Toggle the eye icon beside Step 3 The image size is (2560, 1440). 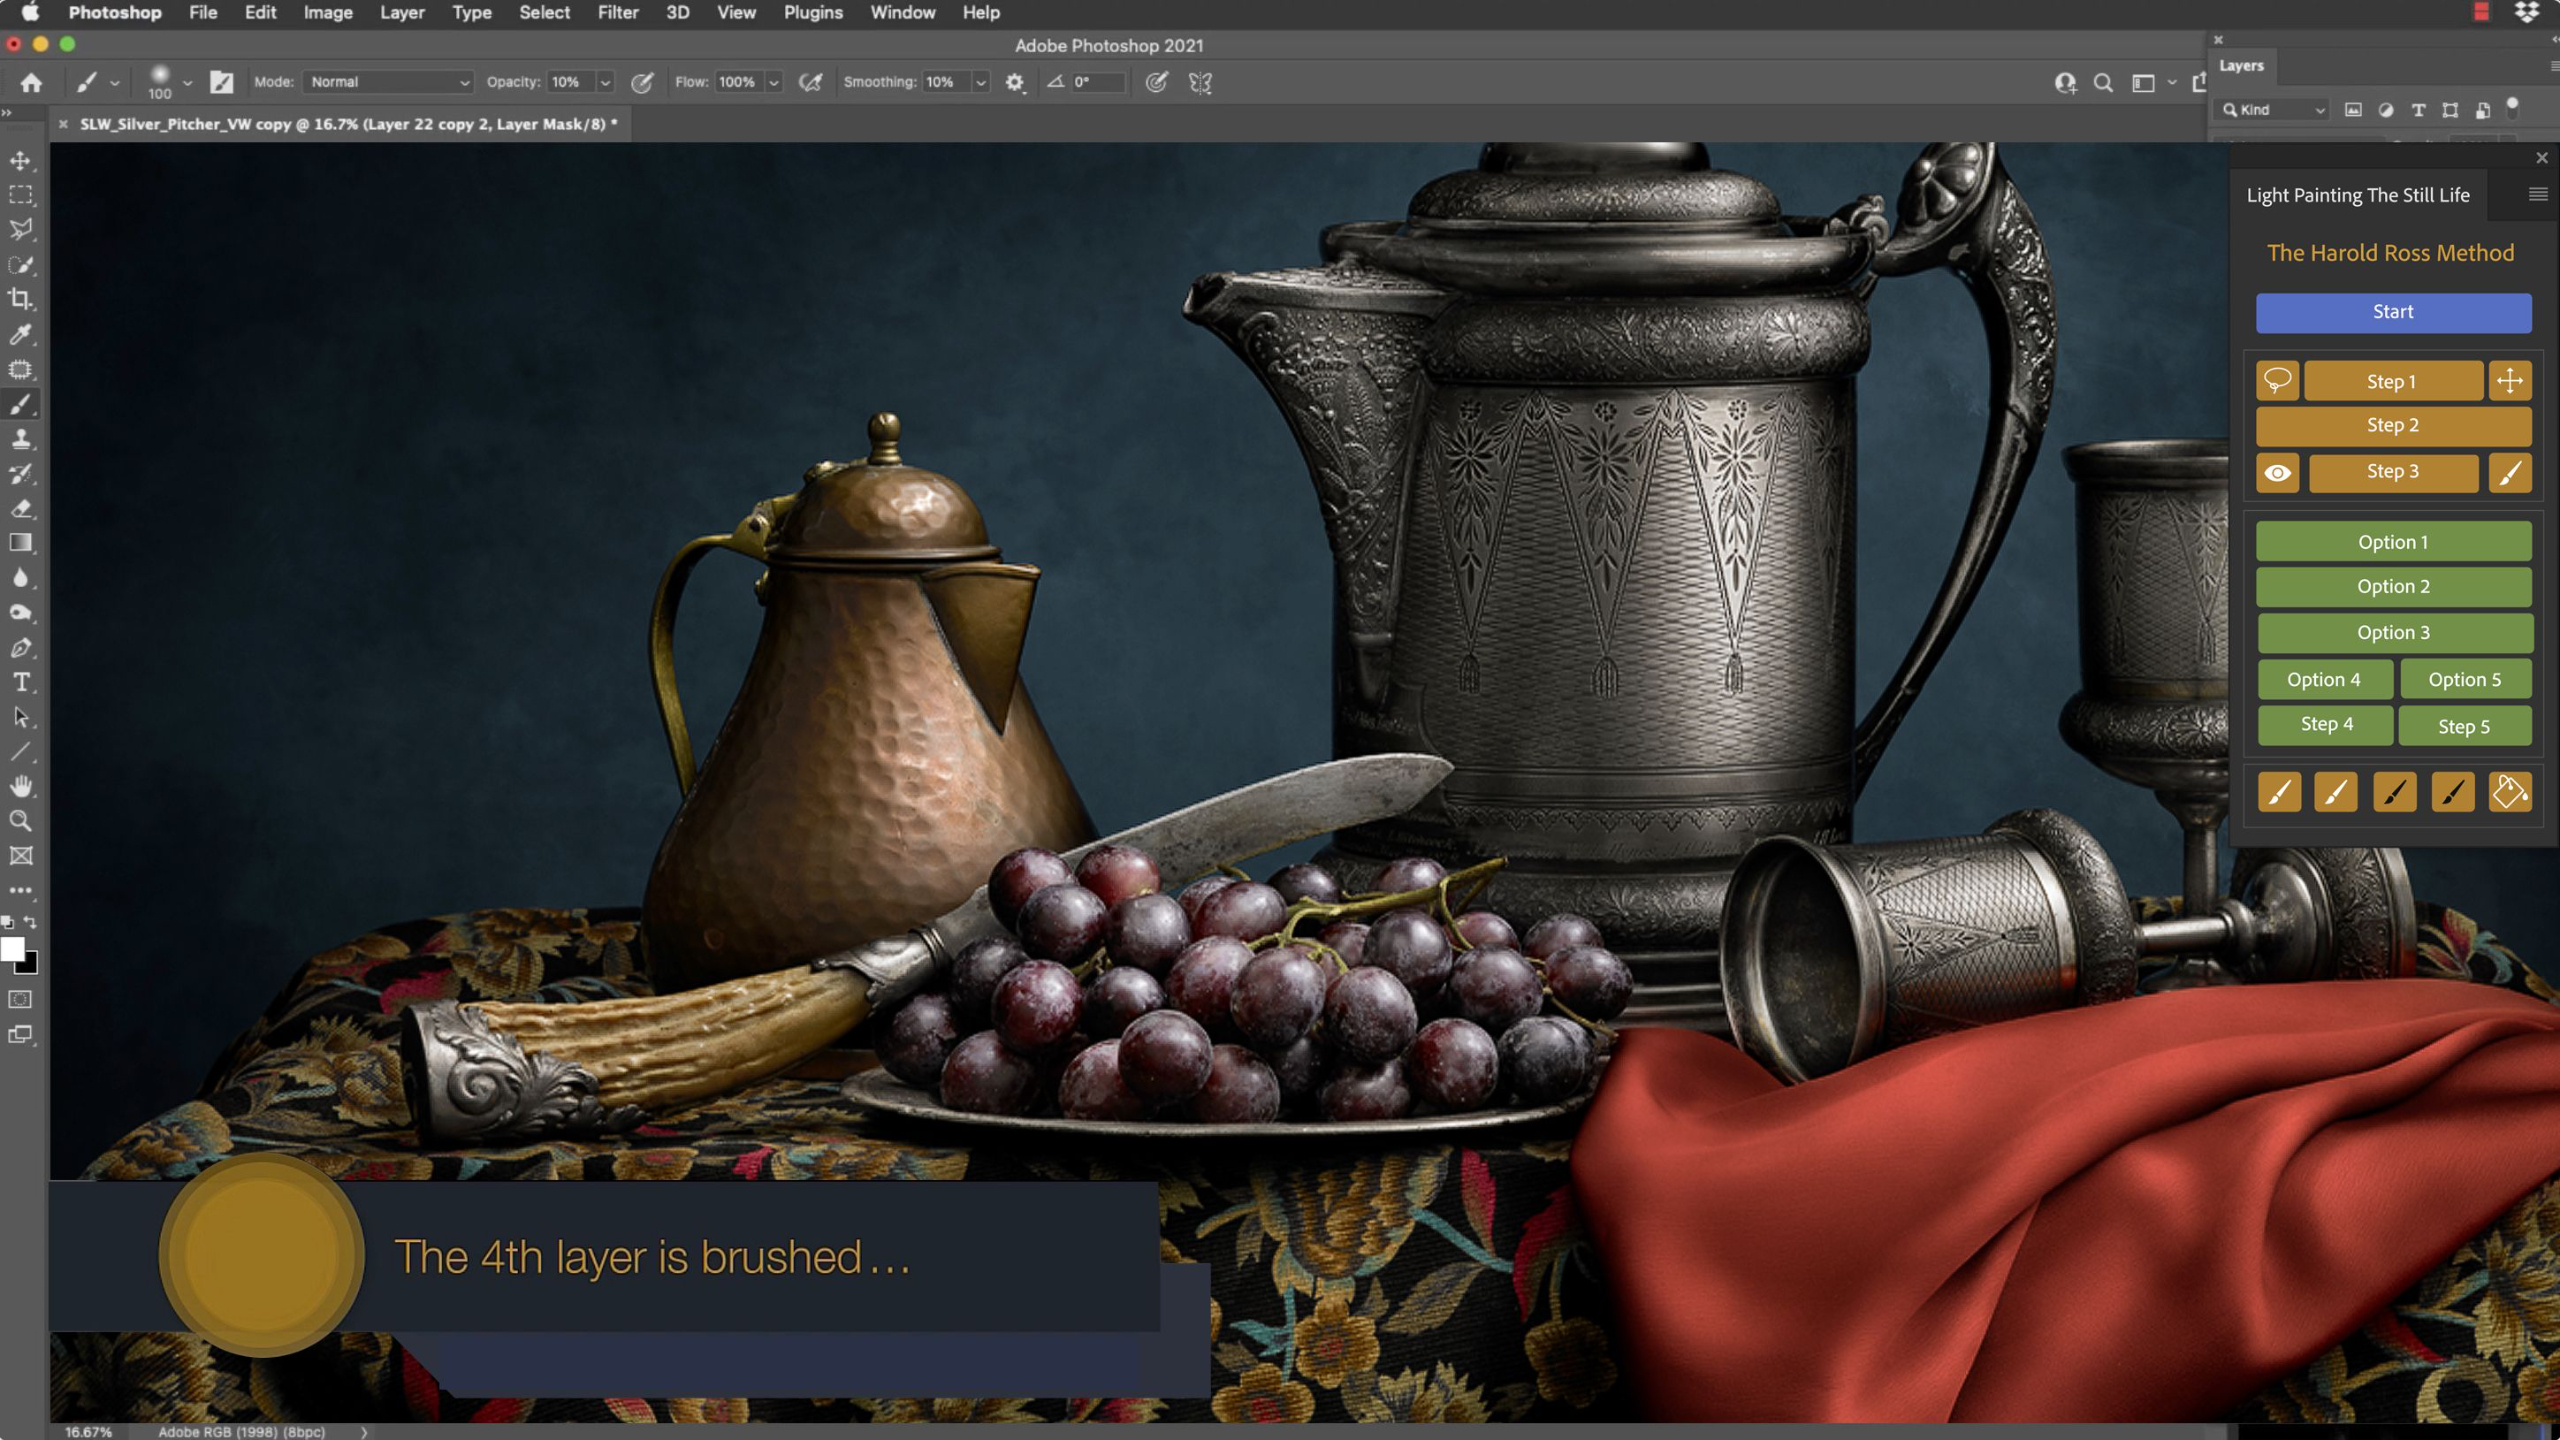click(2277, 473)
